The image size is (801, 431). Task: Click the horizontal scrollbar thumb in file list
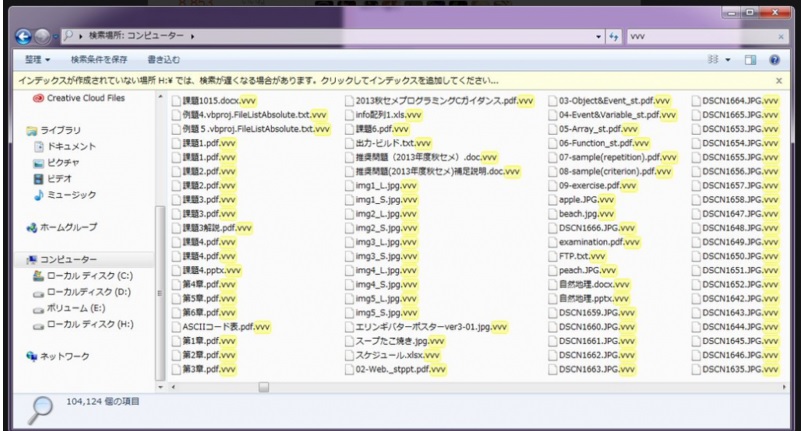264,384
